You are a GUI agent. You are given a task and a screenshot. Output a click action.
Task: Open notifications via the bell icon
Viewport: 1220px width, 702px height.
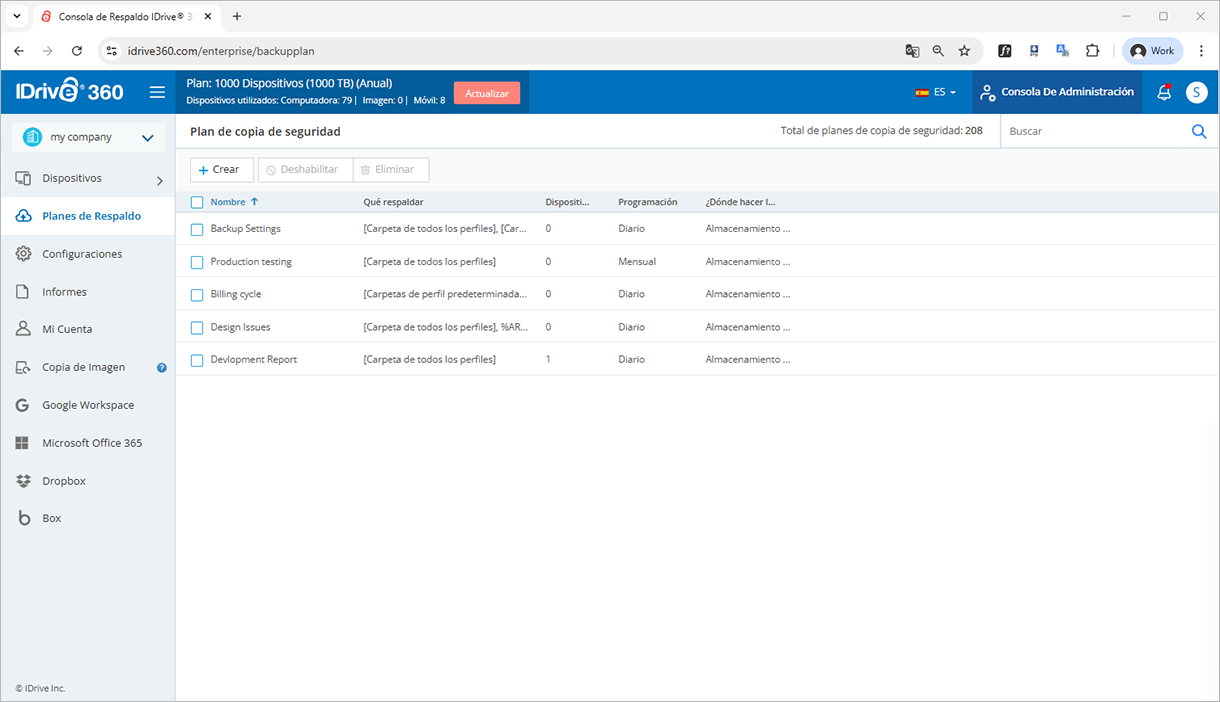coord(1163,91)
